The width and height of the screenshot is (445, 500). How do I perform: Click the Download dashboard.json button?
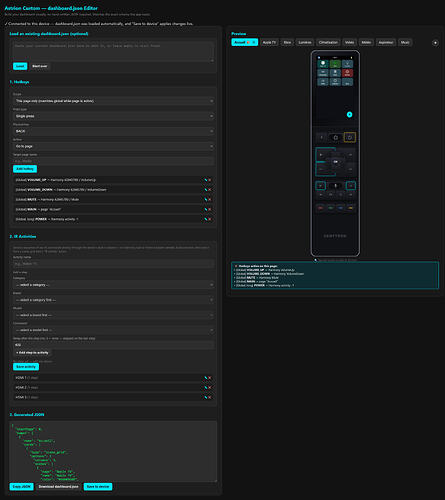(x=58, y=487)
